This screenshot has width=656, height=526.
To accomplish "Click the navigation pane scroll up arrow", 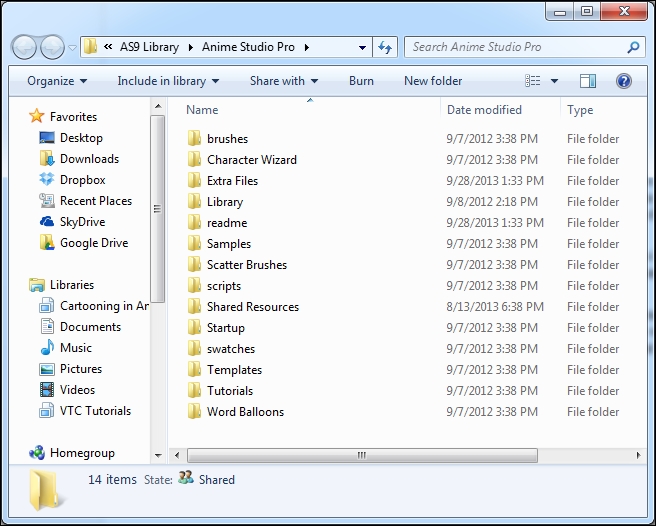I will [x=158, y=106].
